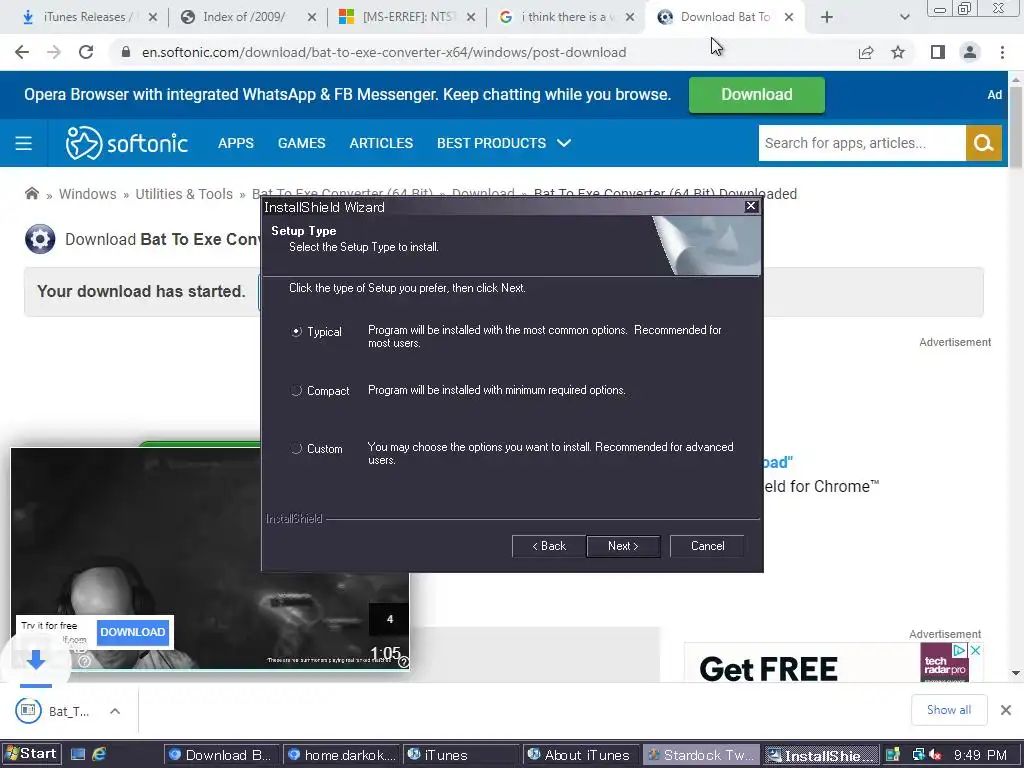The height and width of the screenshot is (768, 1024).
Task: Close the Google search tab
Action: (x=630, y=17)
